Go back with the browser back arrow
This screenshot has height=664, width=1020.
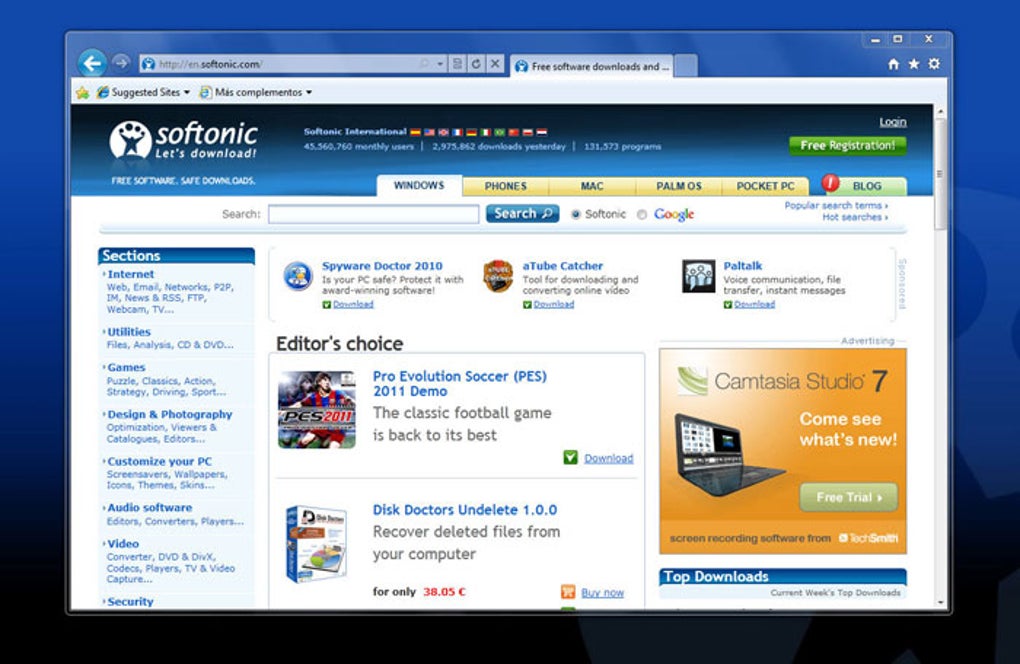pyautogui.click(x=92, y=63)
